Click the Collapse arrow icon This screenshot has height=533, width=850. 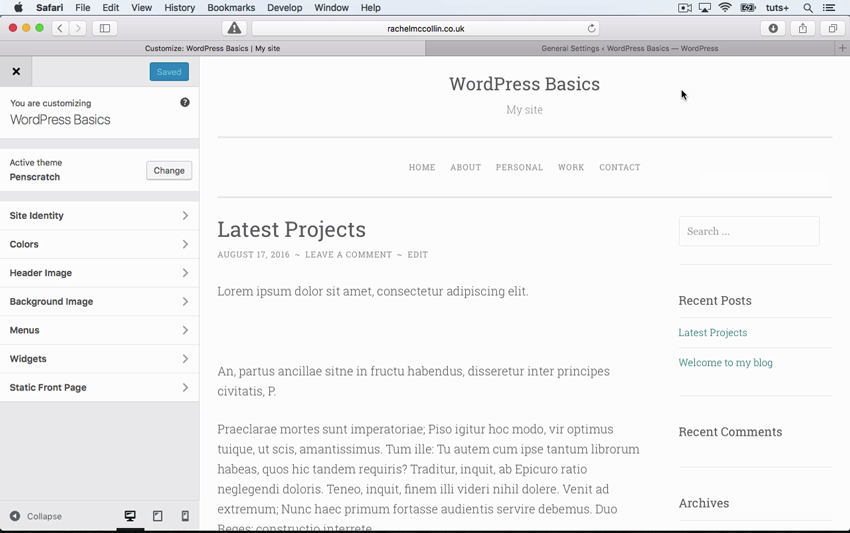tap(15, 516)
